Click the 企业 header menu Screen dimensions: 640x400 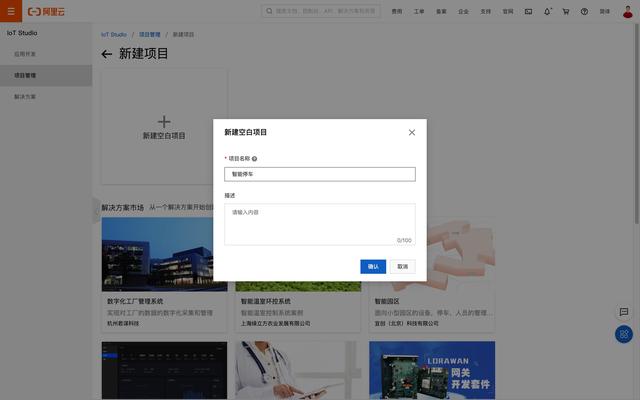click(x=463, y=11)
